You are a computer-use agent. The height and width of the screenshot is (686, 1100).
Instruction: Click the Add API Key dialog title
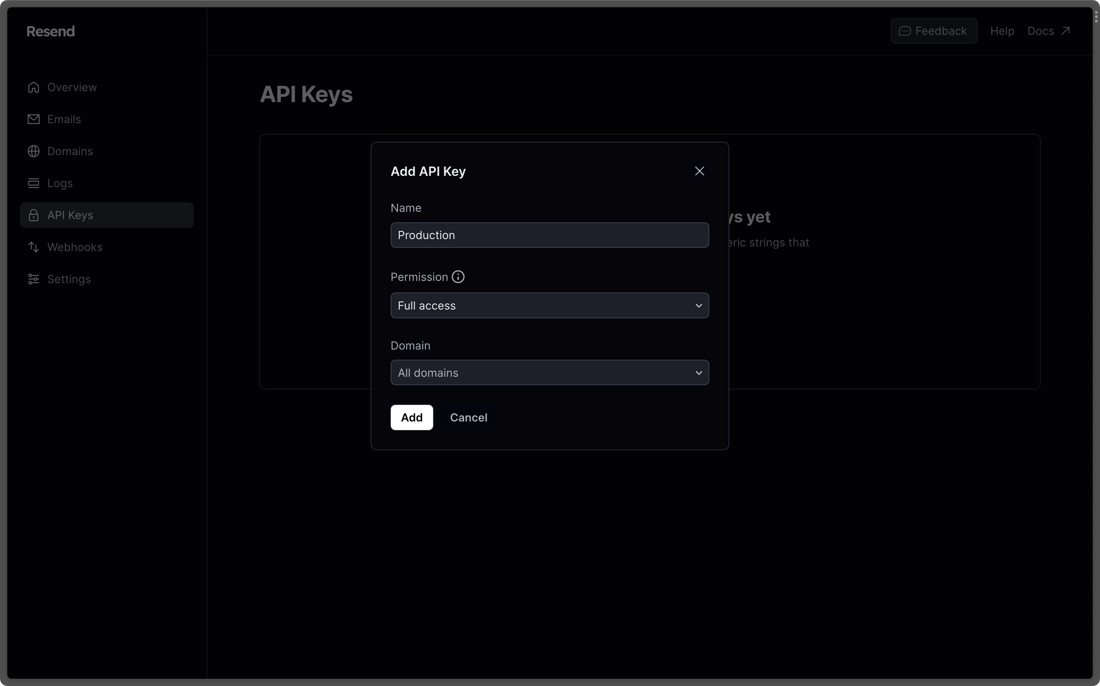coord(428,171)
